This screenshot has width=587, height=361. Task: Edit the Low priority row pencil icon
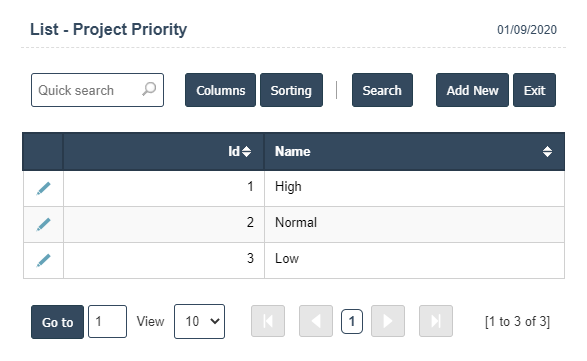(43, 260)
